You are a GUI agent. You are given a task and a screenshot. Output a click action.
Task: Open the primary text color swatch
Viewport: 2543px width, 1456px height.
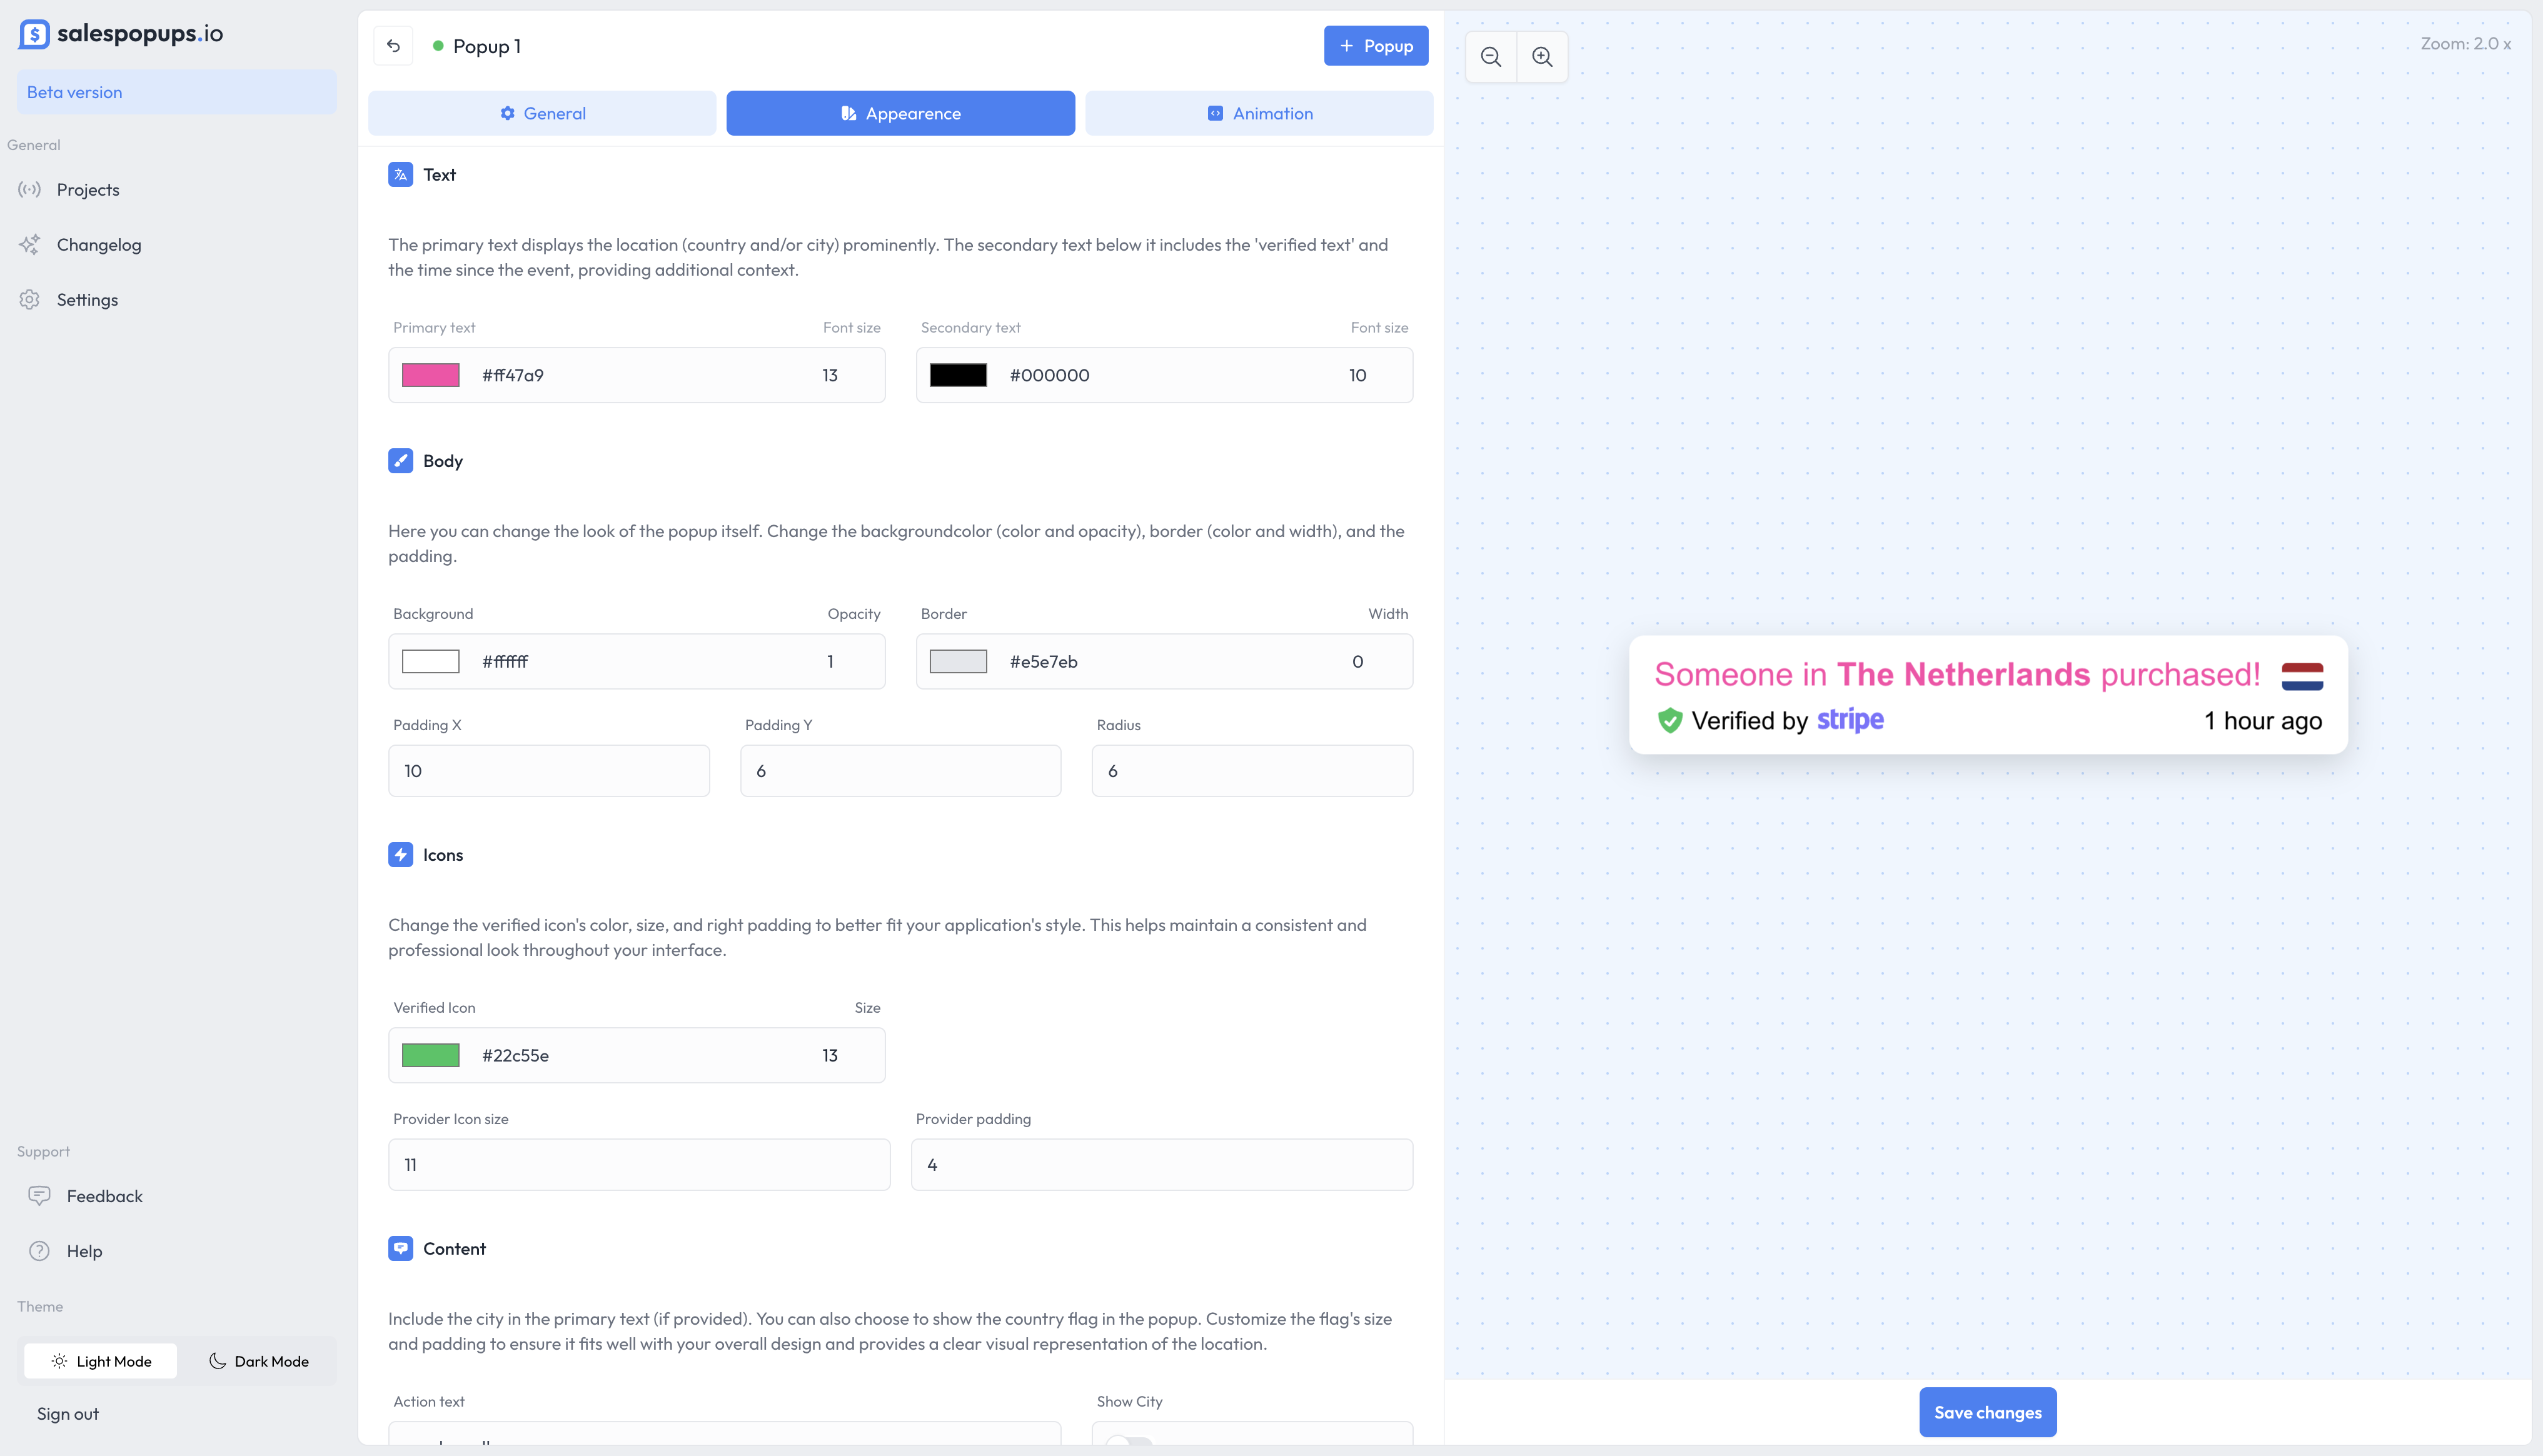pos(430,375)
